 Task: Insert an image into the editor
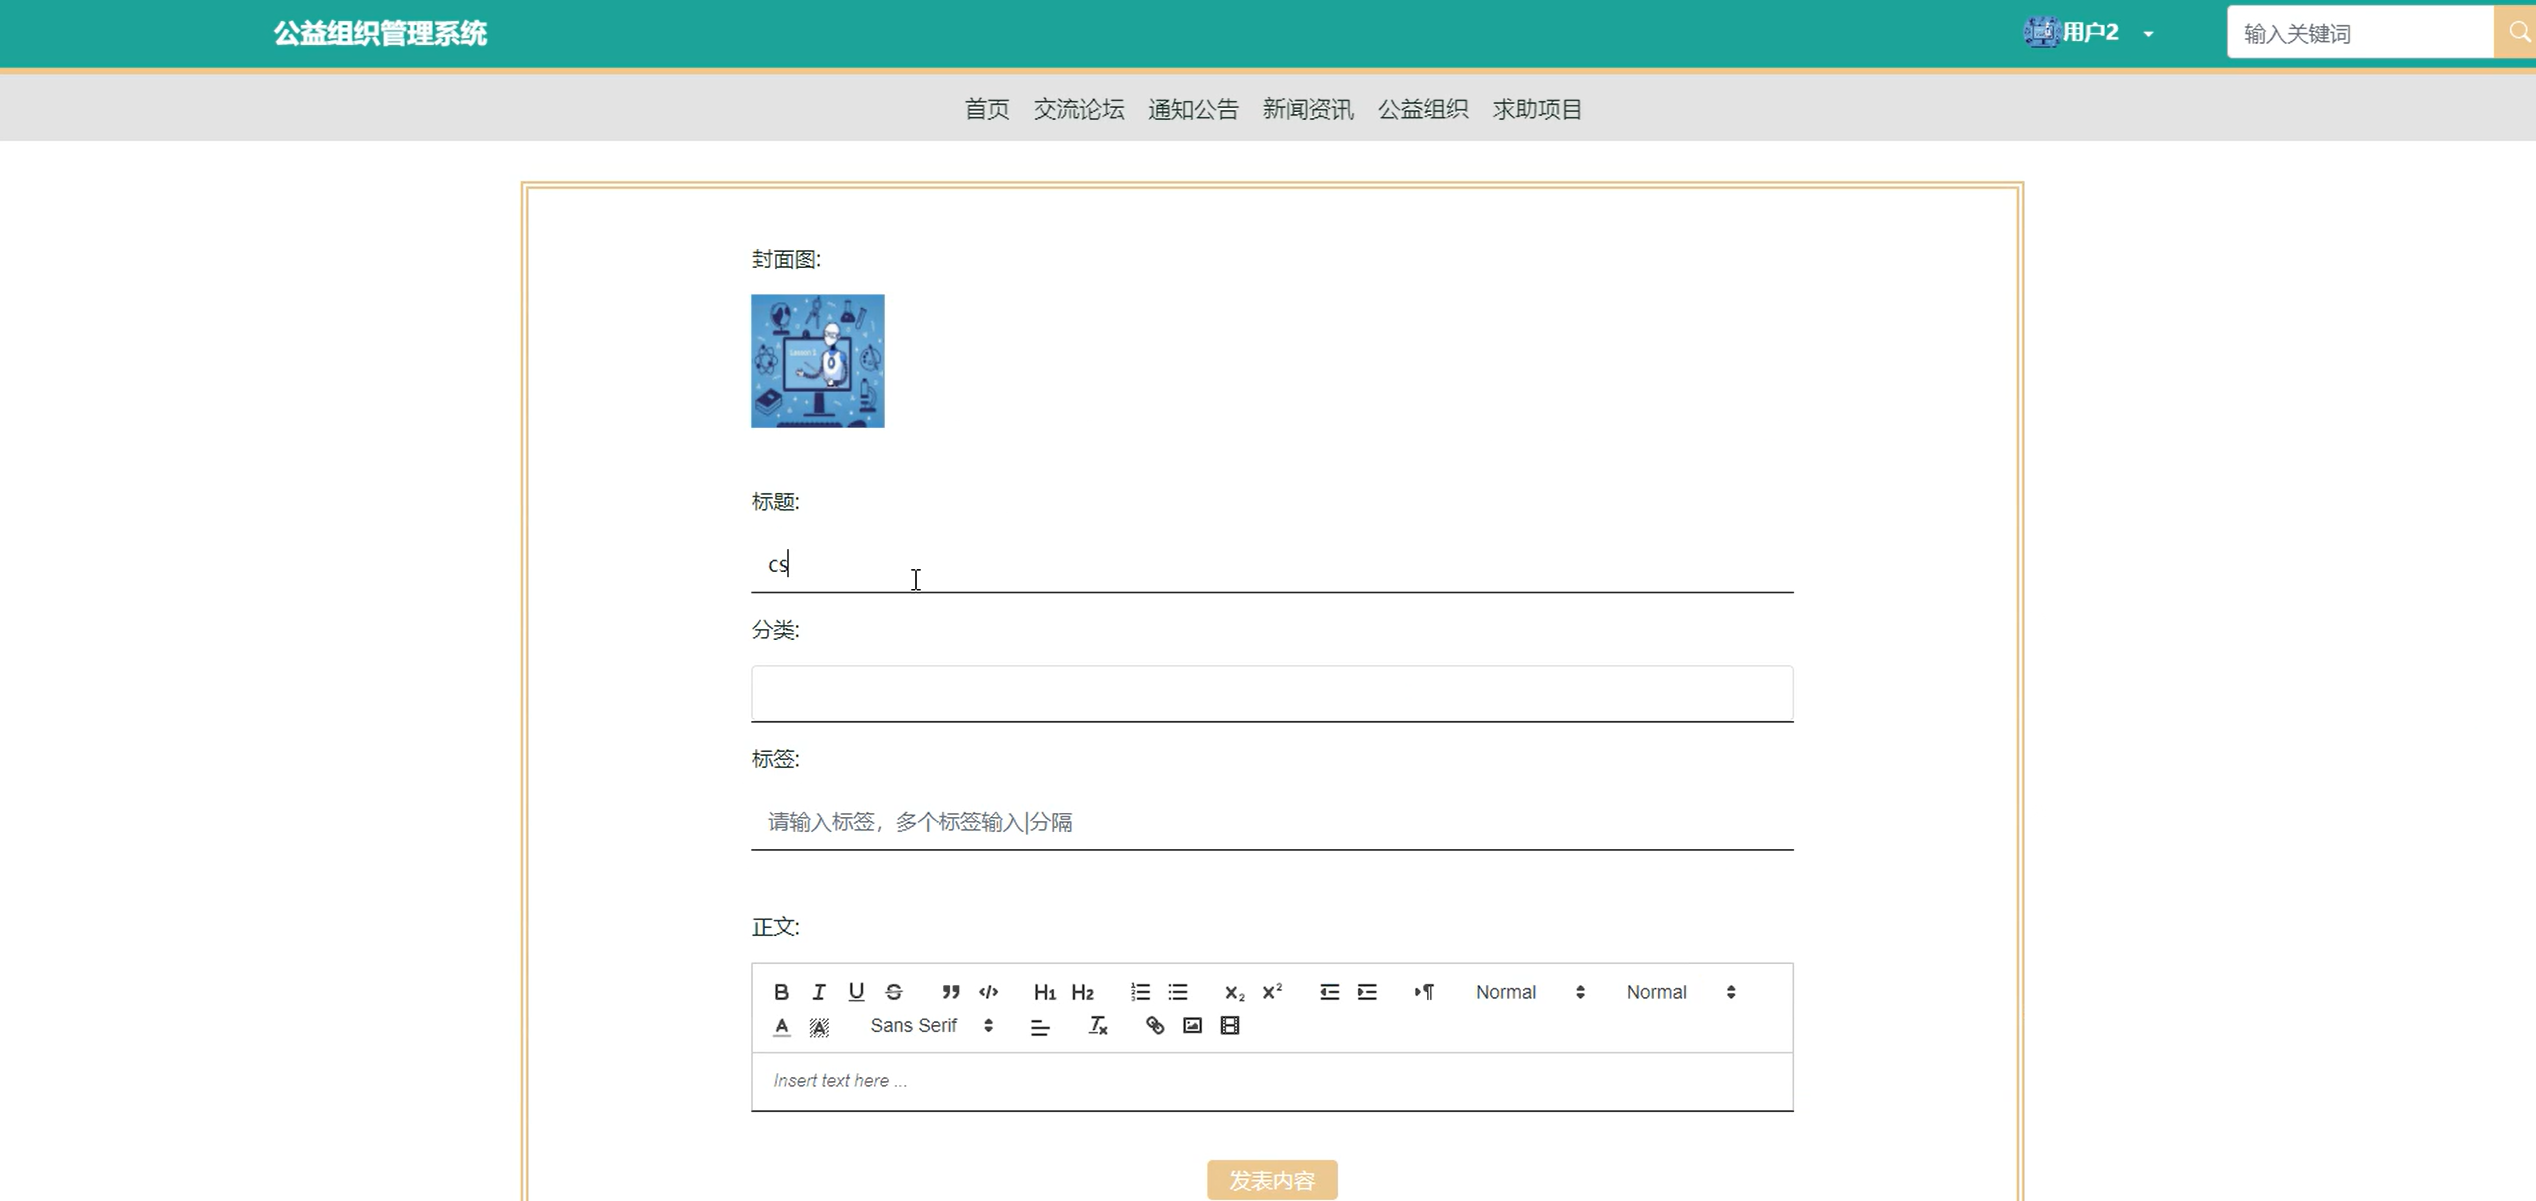point(1192,1026)
